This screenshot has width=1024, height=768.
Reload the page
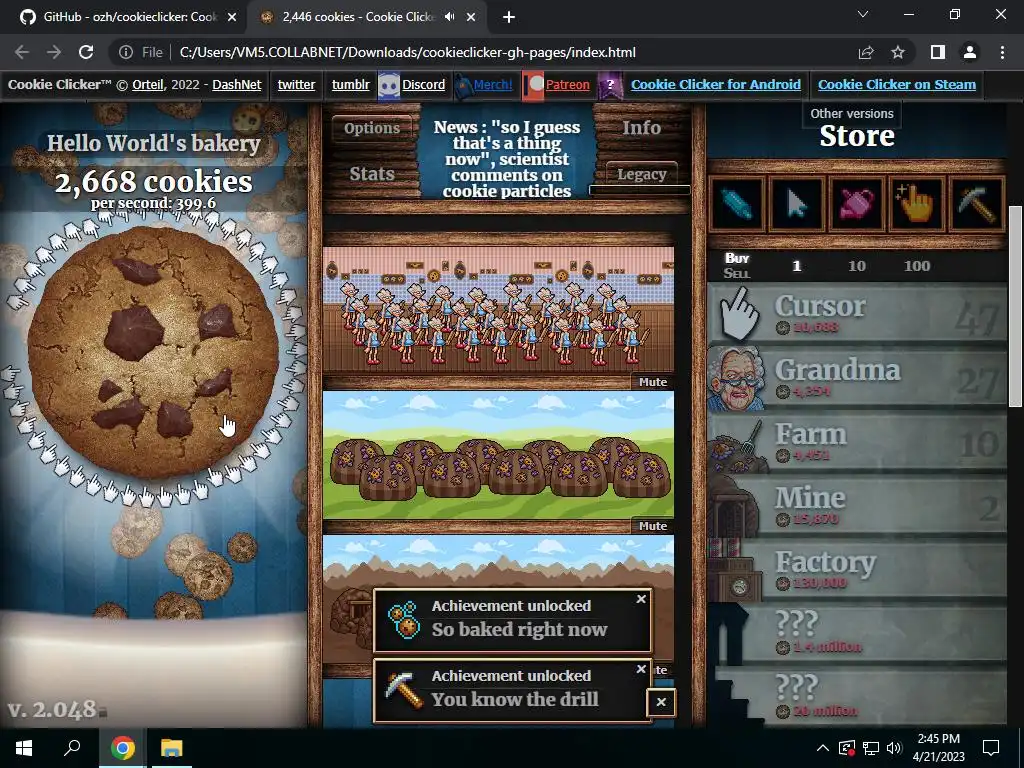click(x=86, y=52)
